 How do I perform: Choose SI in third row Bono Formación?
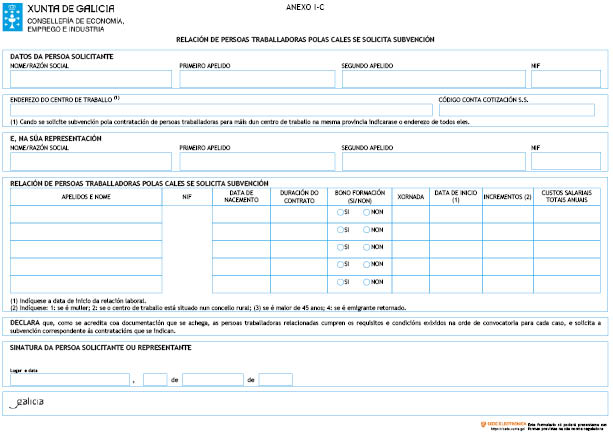click(x=341, y=247)
